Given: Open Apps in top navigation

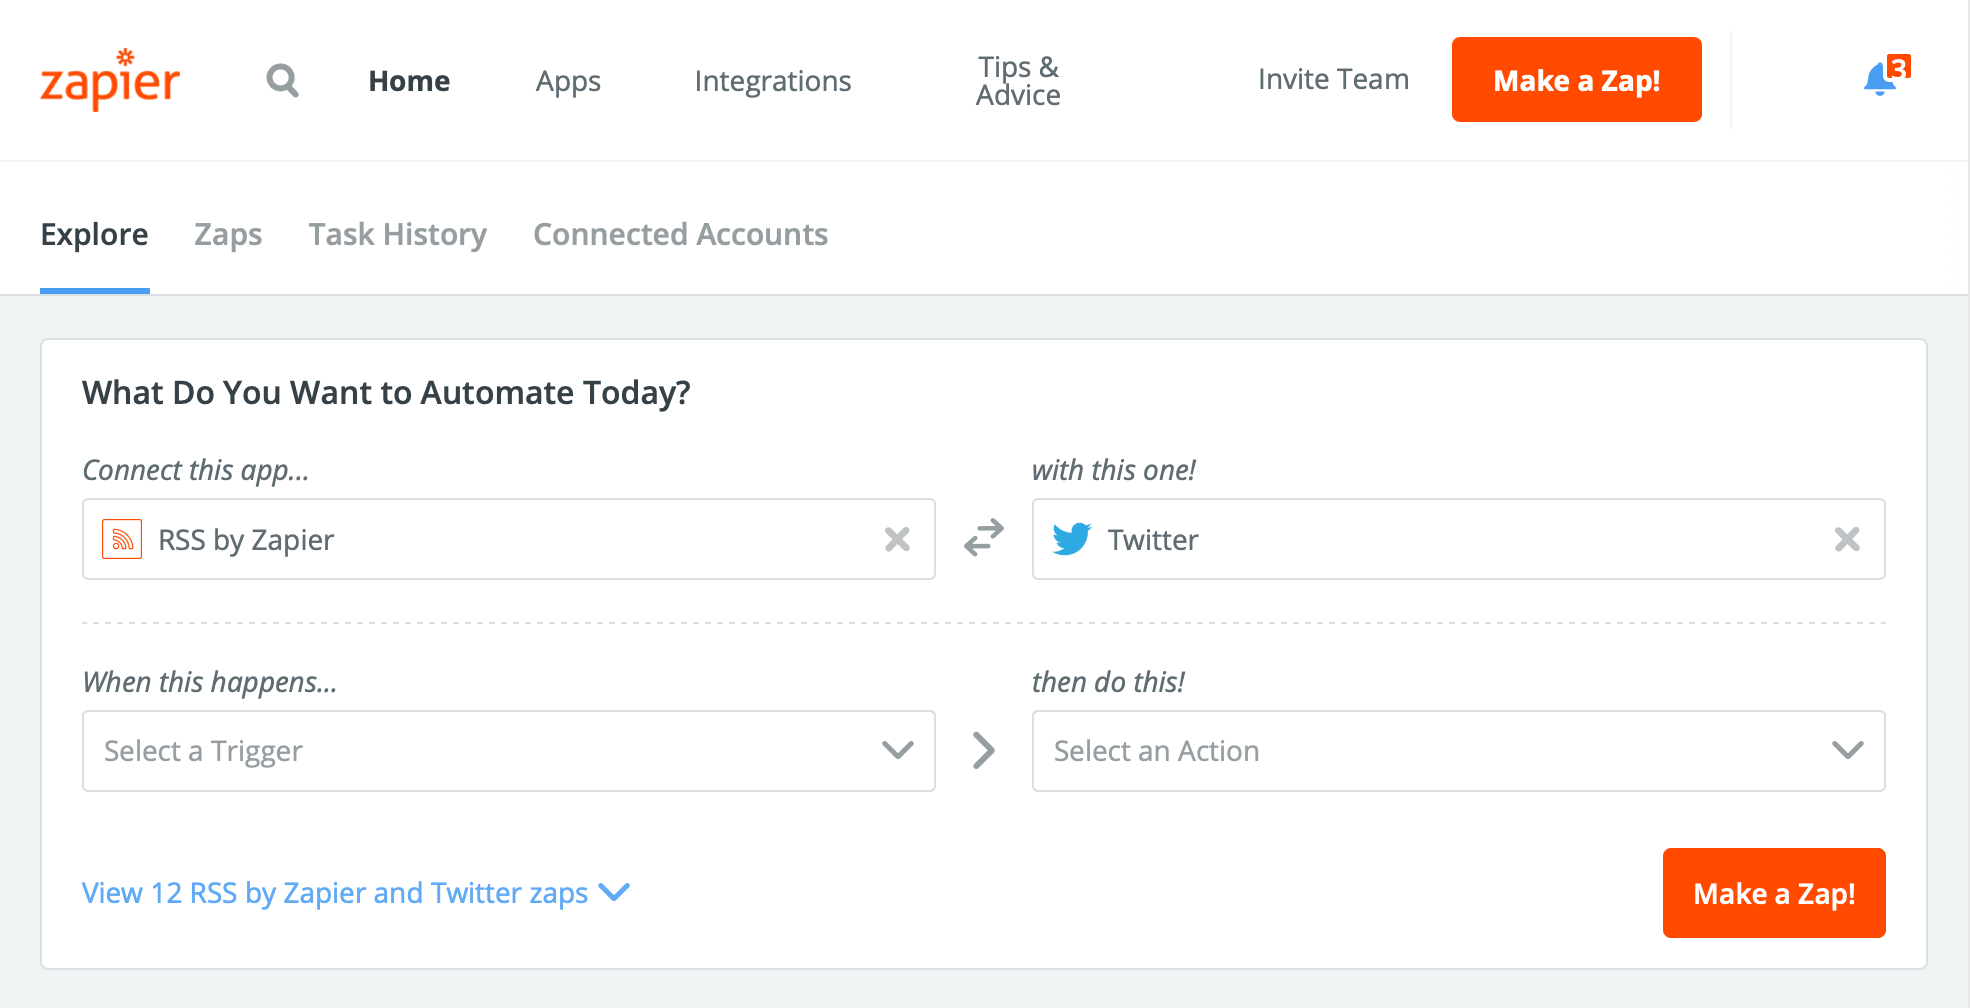Looking at the screenshot, I should [x=568, y=81].
